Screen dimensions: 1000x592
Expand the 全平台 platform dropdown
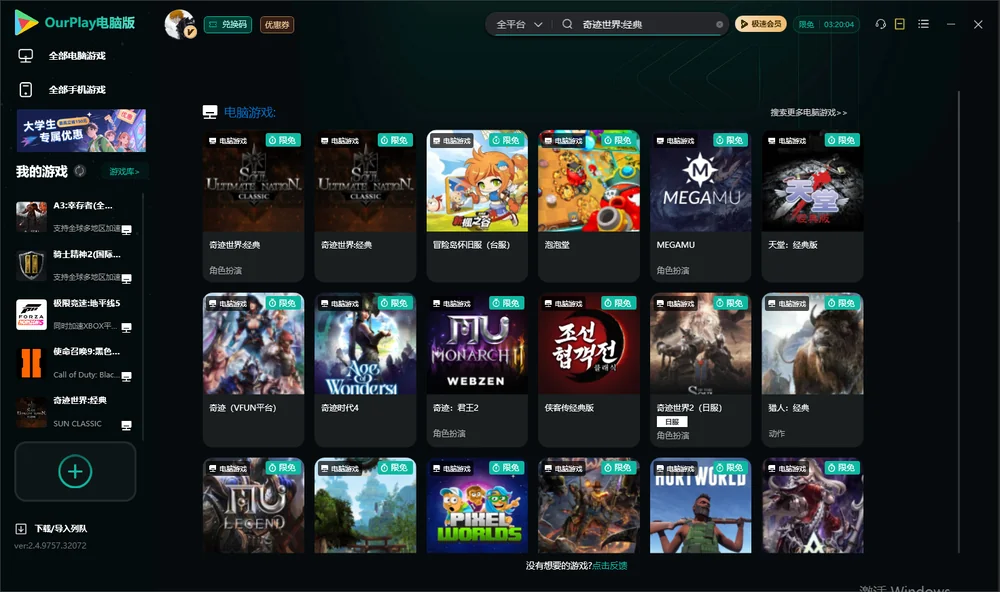[x=520, y=24]
